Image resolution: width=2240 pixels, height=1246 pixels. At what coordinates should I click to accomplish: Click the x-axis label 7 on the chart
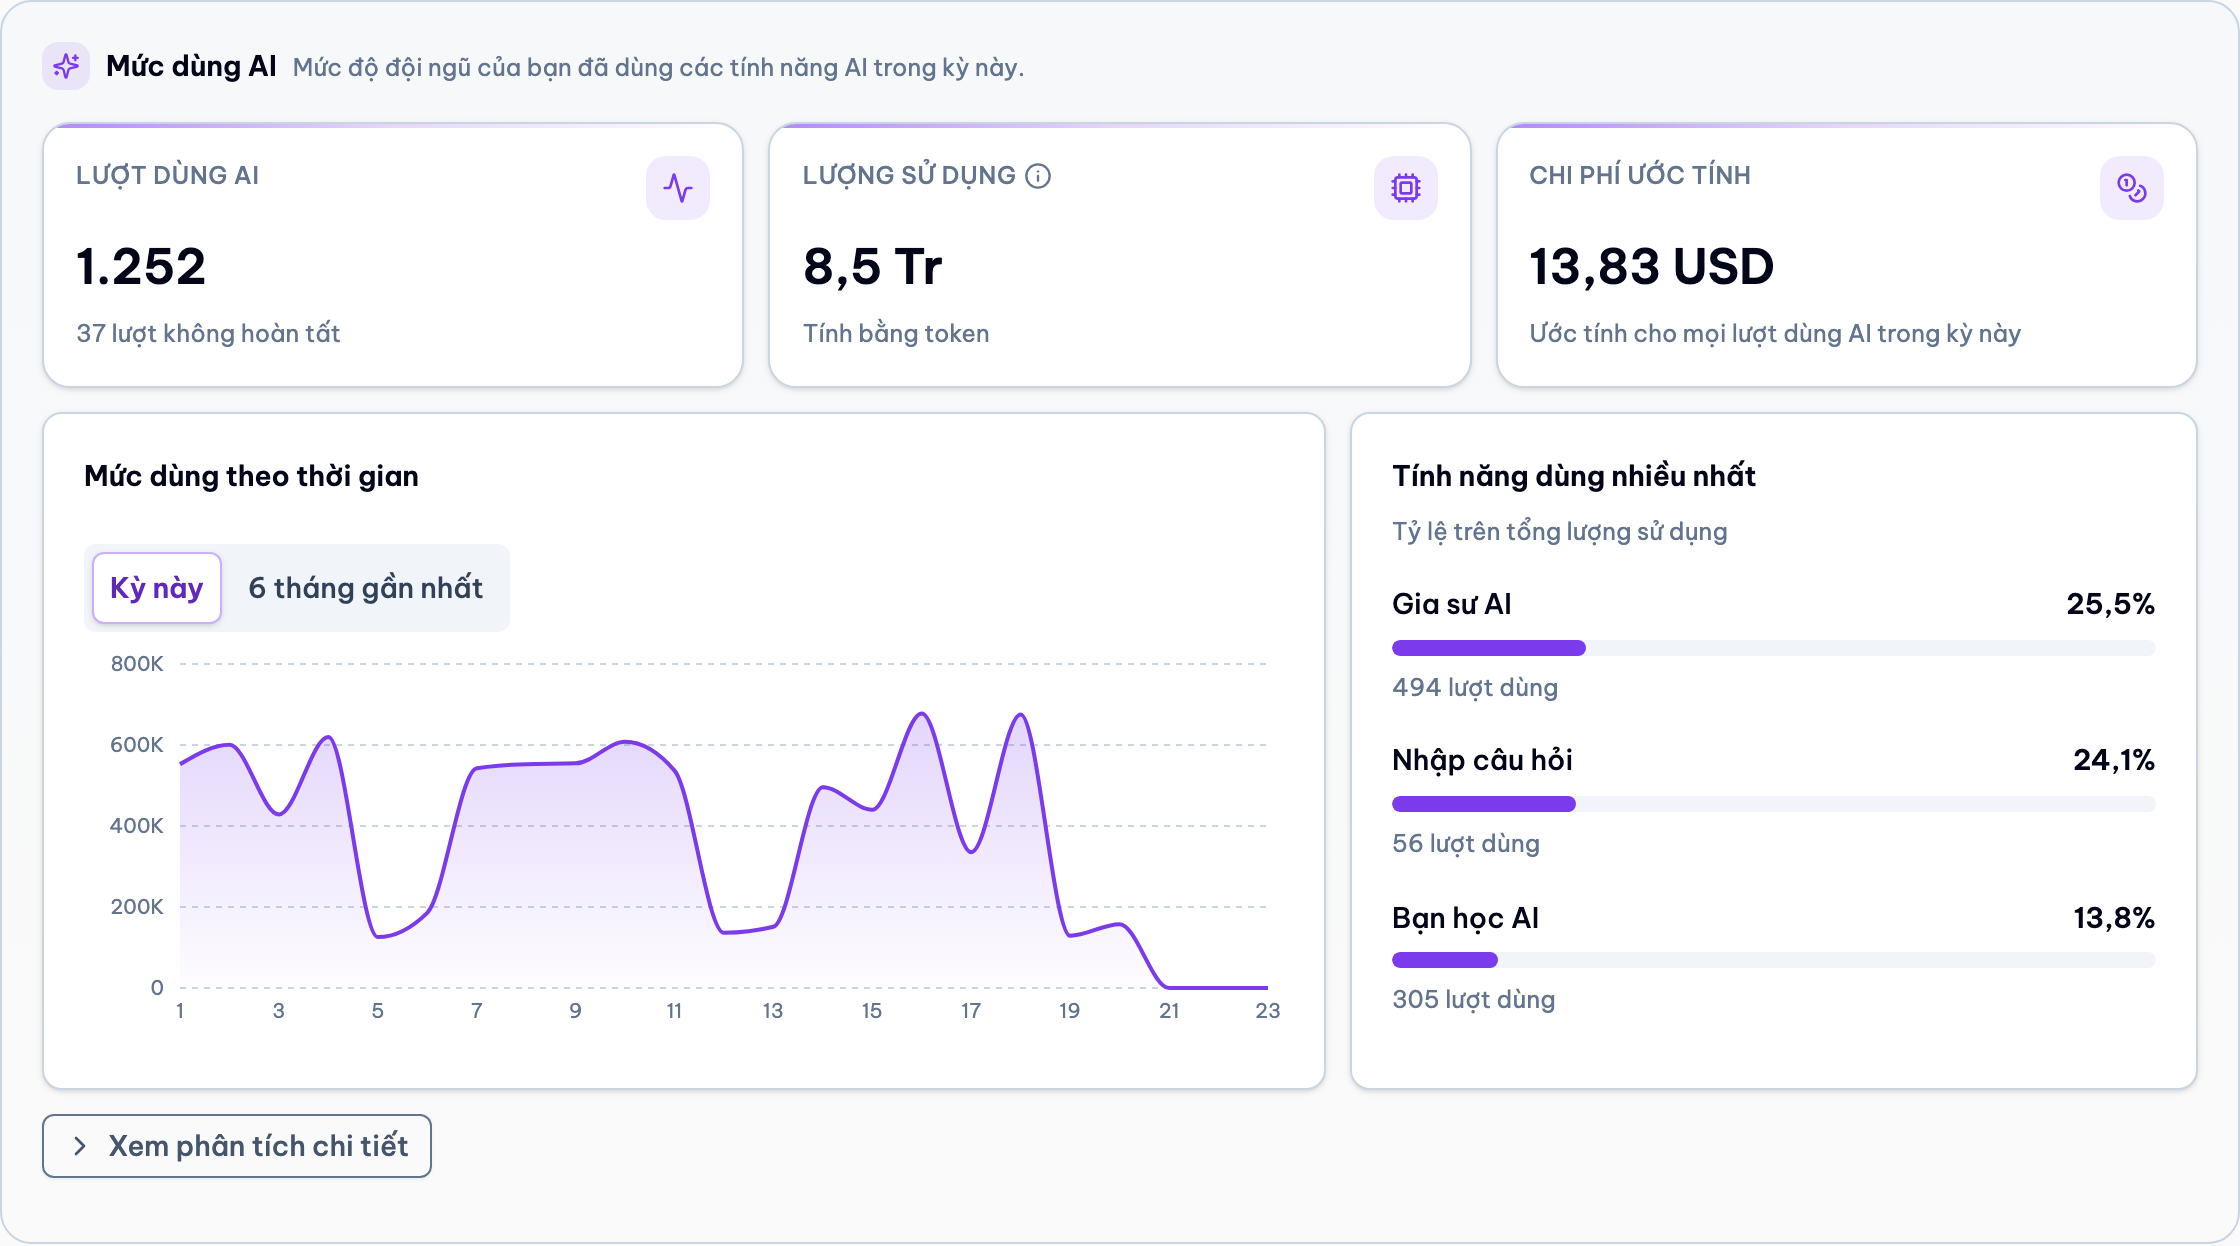[x=477, y=1011]
